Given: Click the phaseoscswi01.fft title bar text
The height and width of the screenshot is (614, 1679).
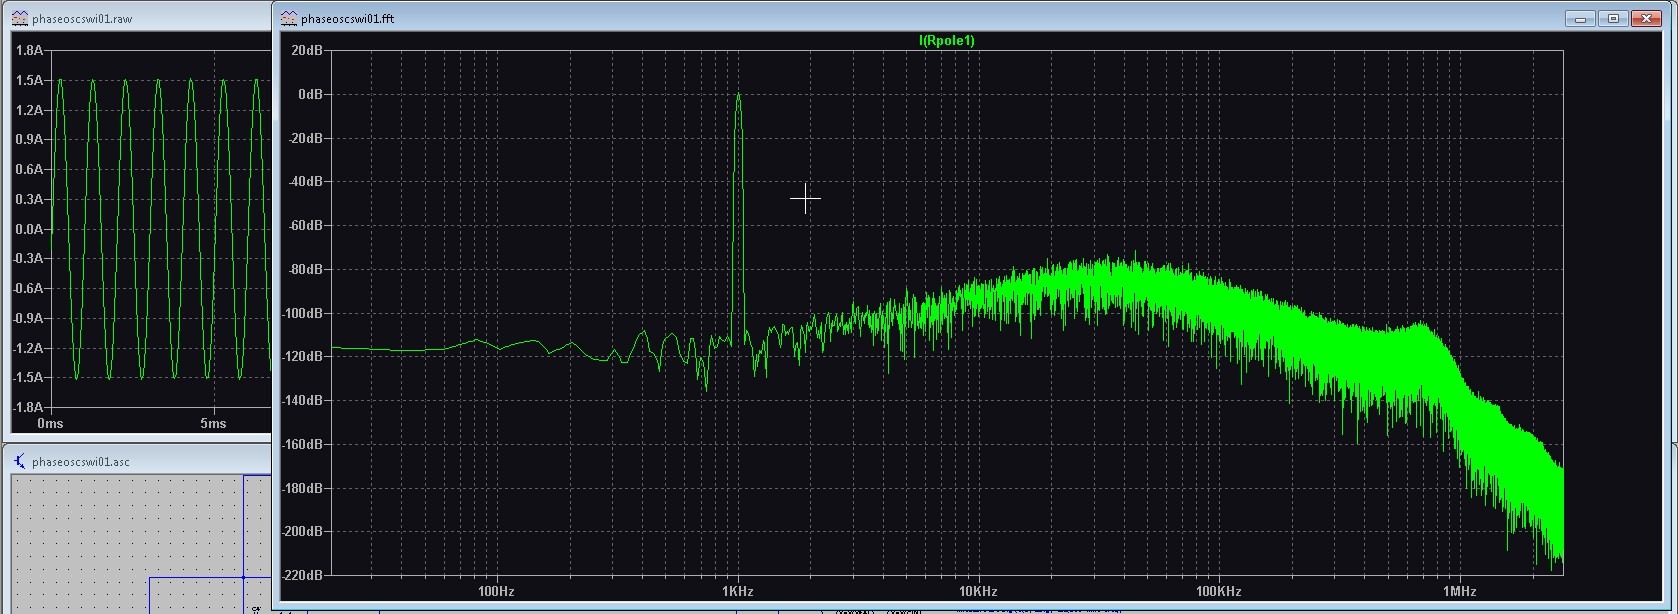Looking at the screenshot, I should click(x=347, y=19).
